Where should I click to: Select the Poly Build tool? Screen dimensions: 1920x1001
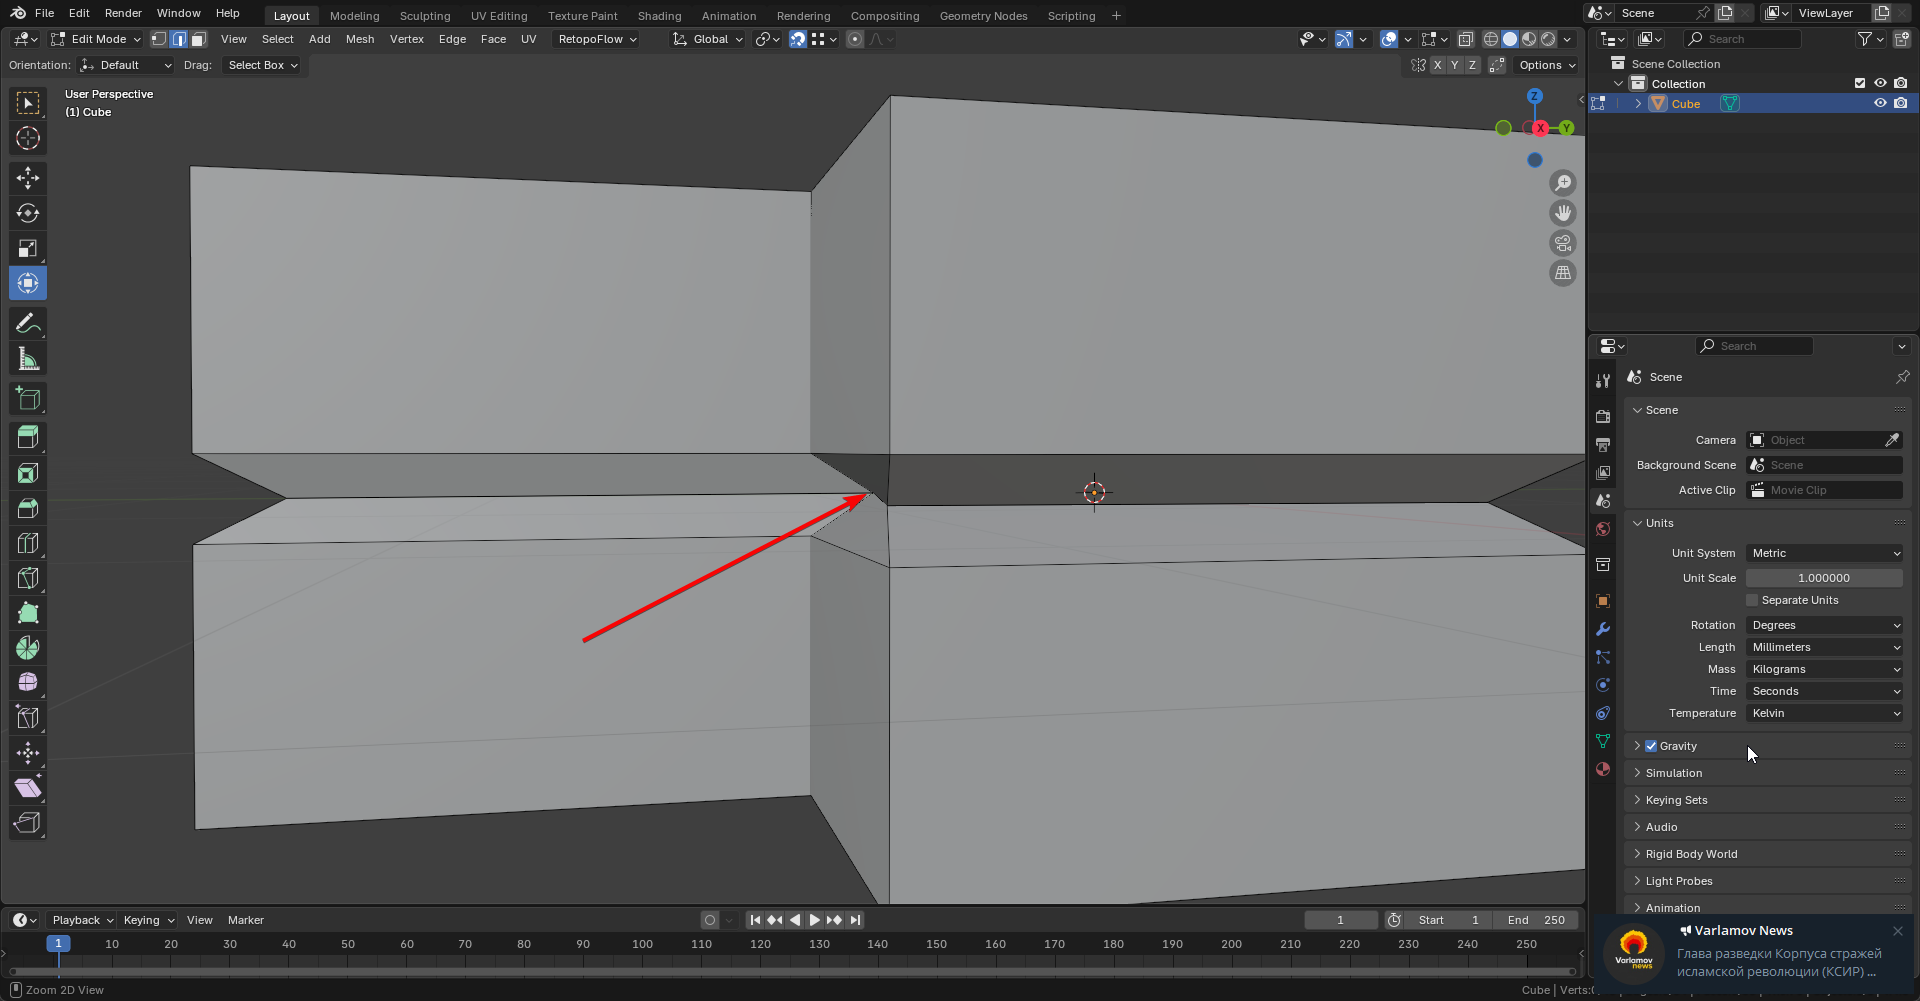click(28, 613)
